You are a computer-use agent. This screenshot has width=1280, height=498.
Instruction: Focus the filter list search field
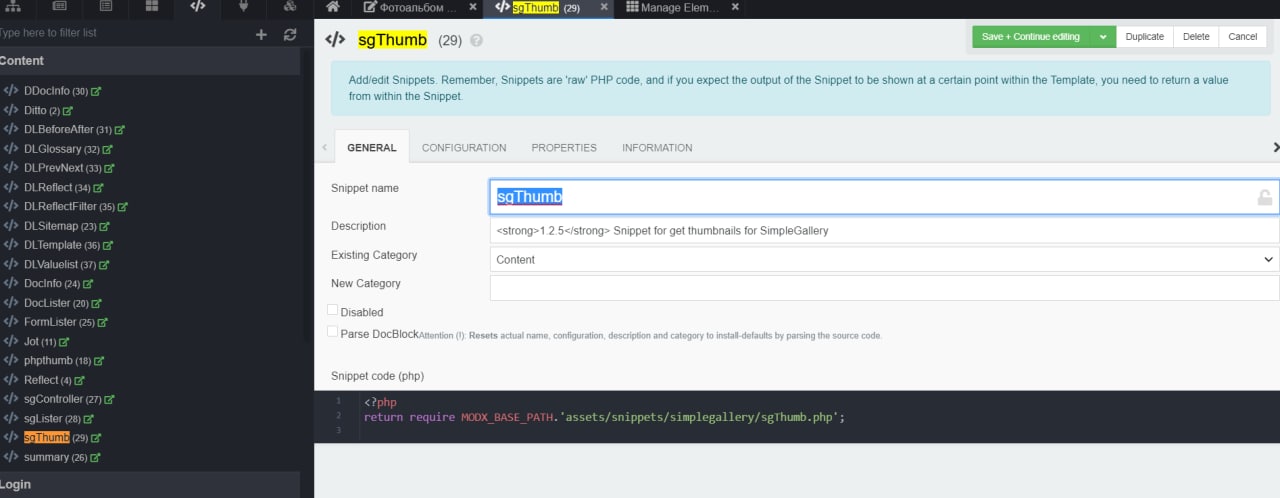pos(120,33)
